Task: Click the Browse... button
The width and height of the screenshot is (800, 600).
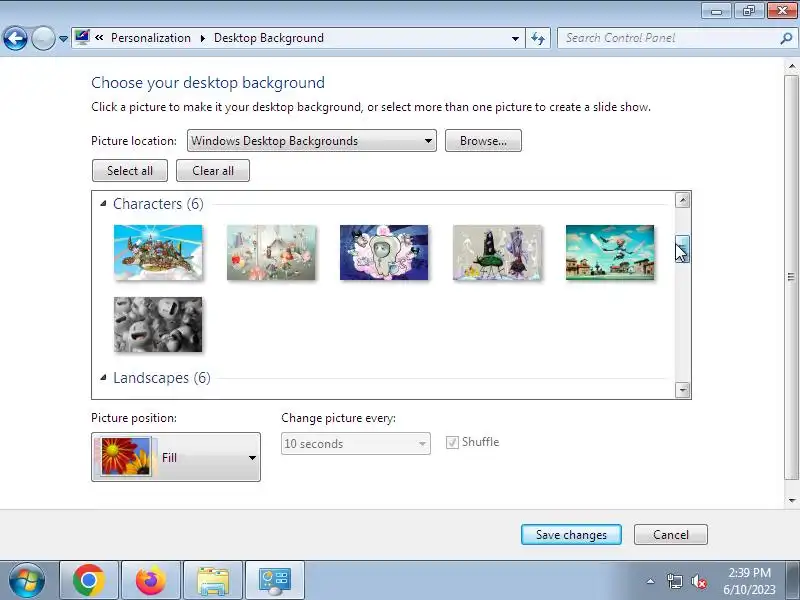Action: [483, 141]
